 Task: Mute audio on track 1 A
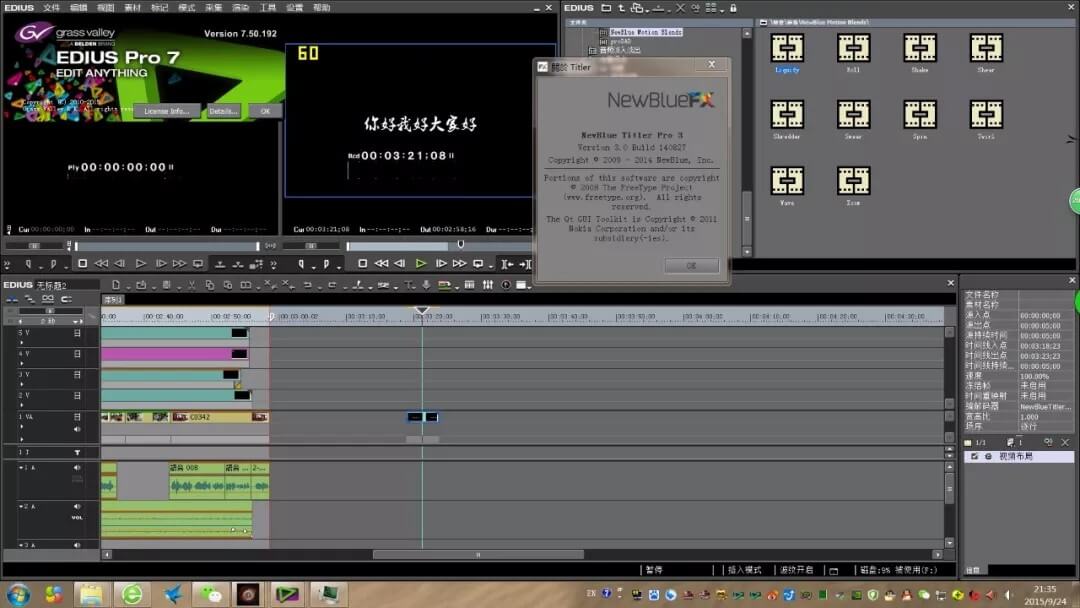(x=77, y=468)
